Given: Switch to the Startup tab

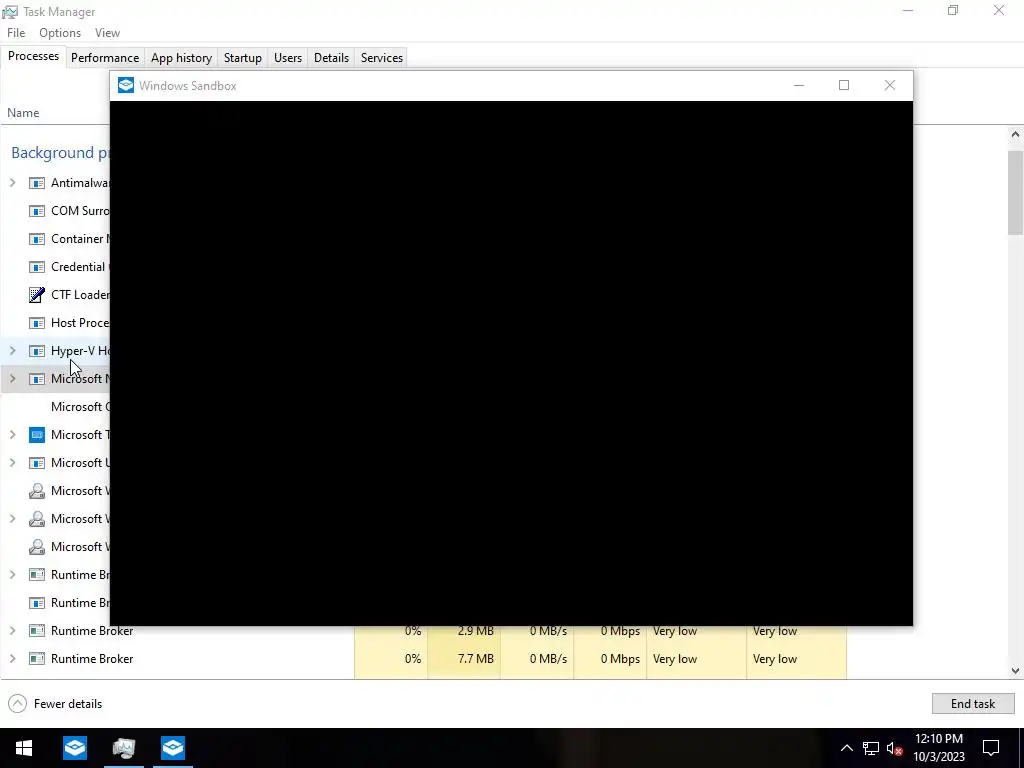Looking at the screenshot, I should click(242, 58).
